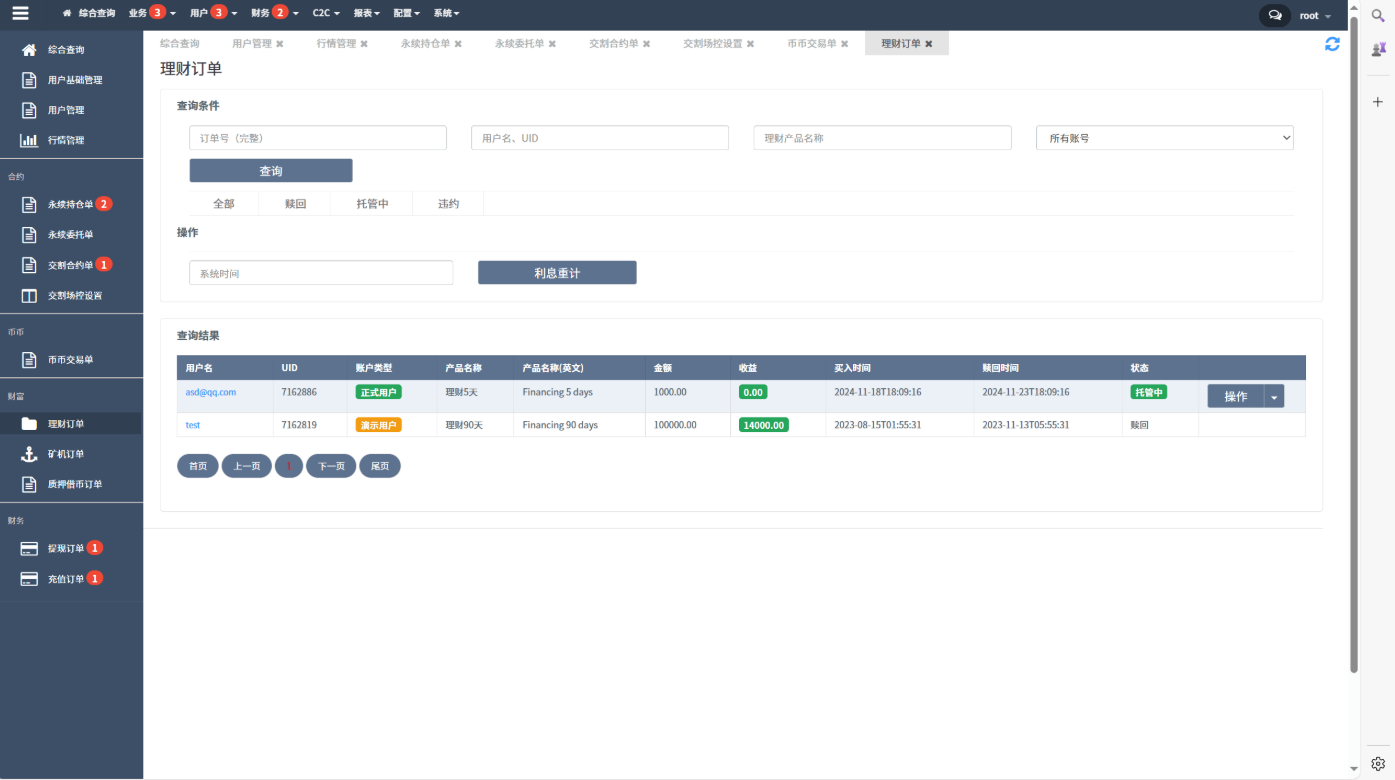Image resolution: width=1395 pixels, height=780 pixels.
Task: Click the hamburger menu icon
Action: pos(20,14)
